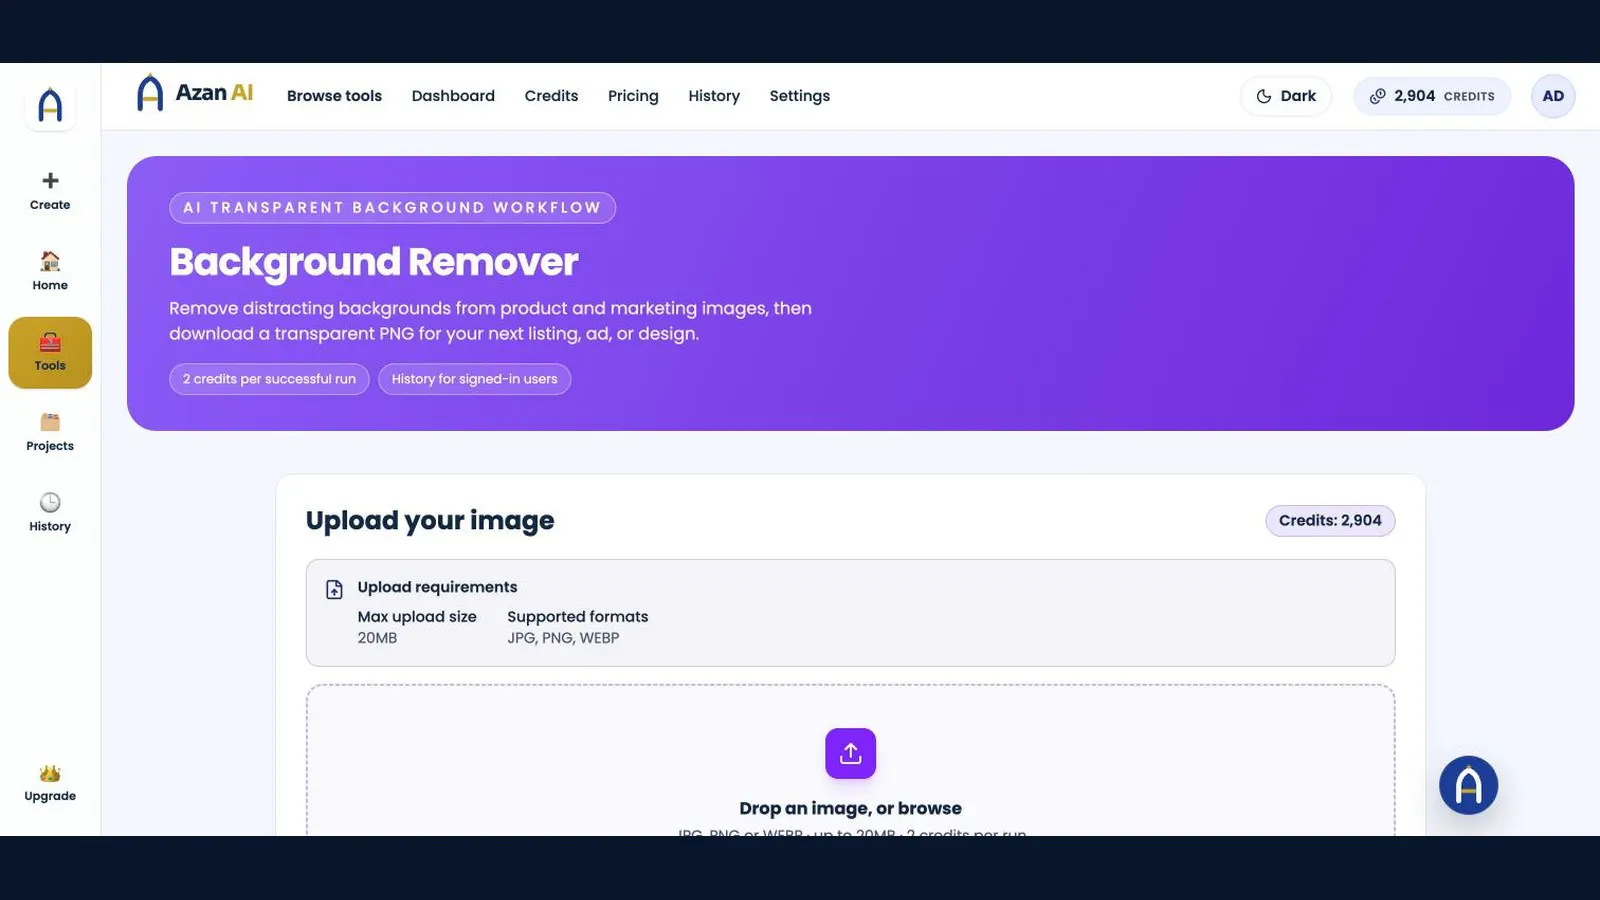Open the History clock in the sidebar

50,502
